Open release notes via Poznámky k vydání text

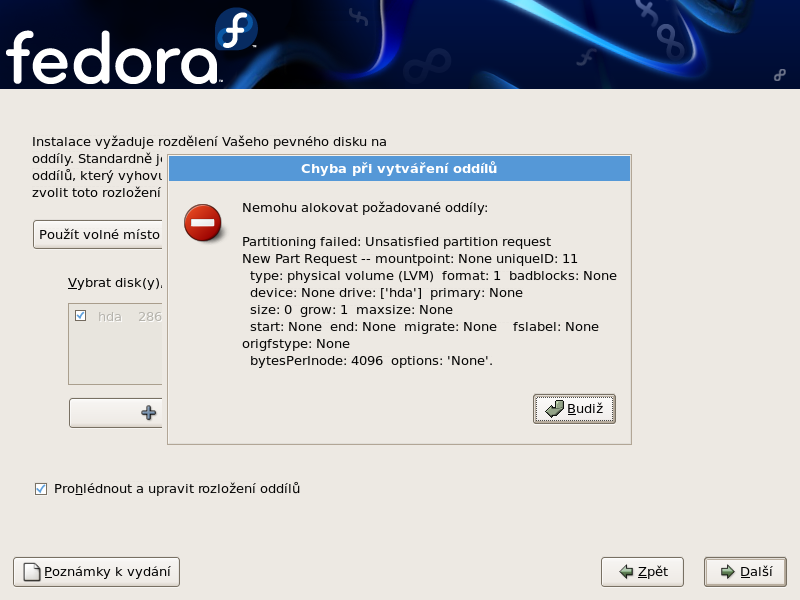point(110,572)
